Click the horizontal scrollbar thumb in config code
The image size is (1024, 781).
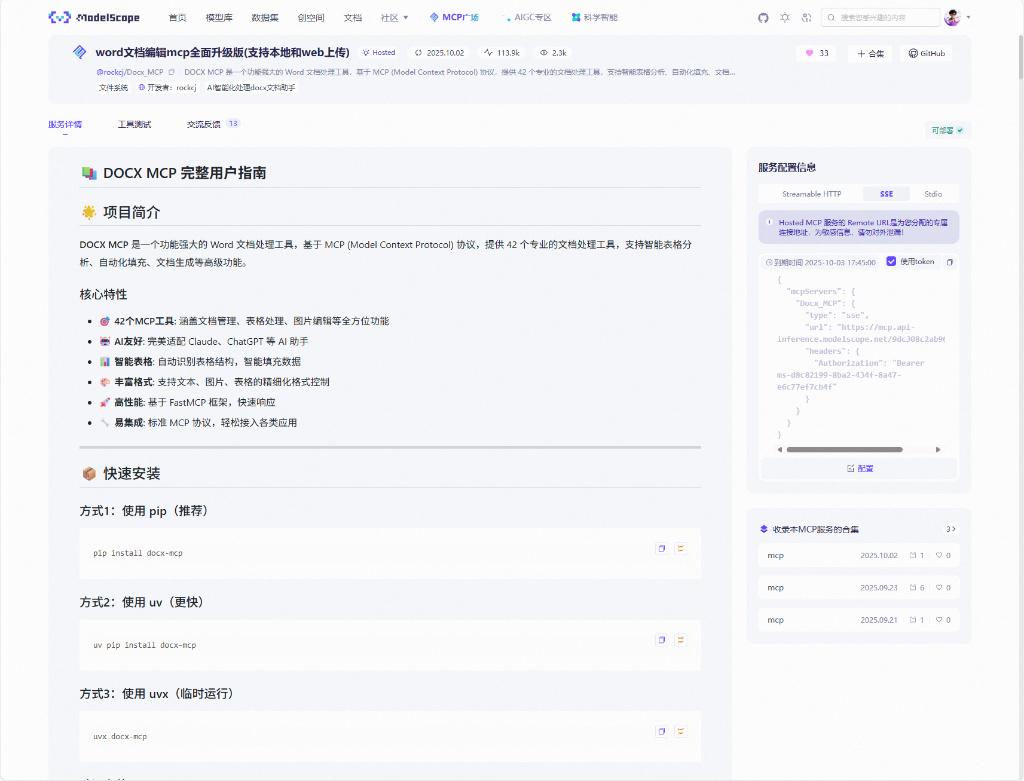[x=844, y=449]
